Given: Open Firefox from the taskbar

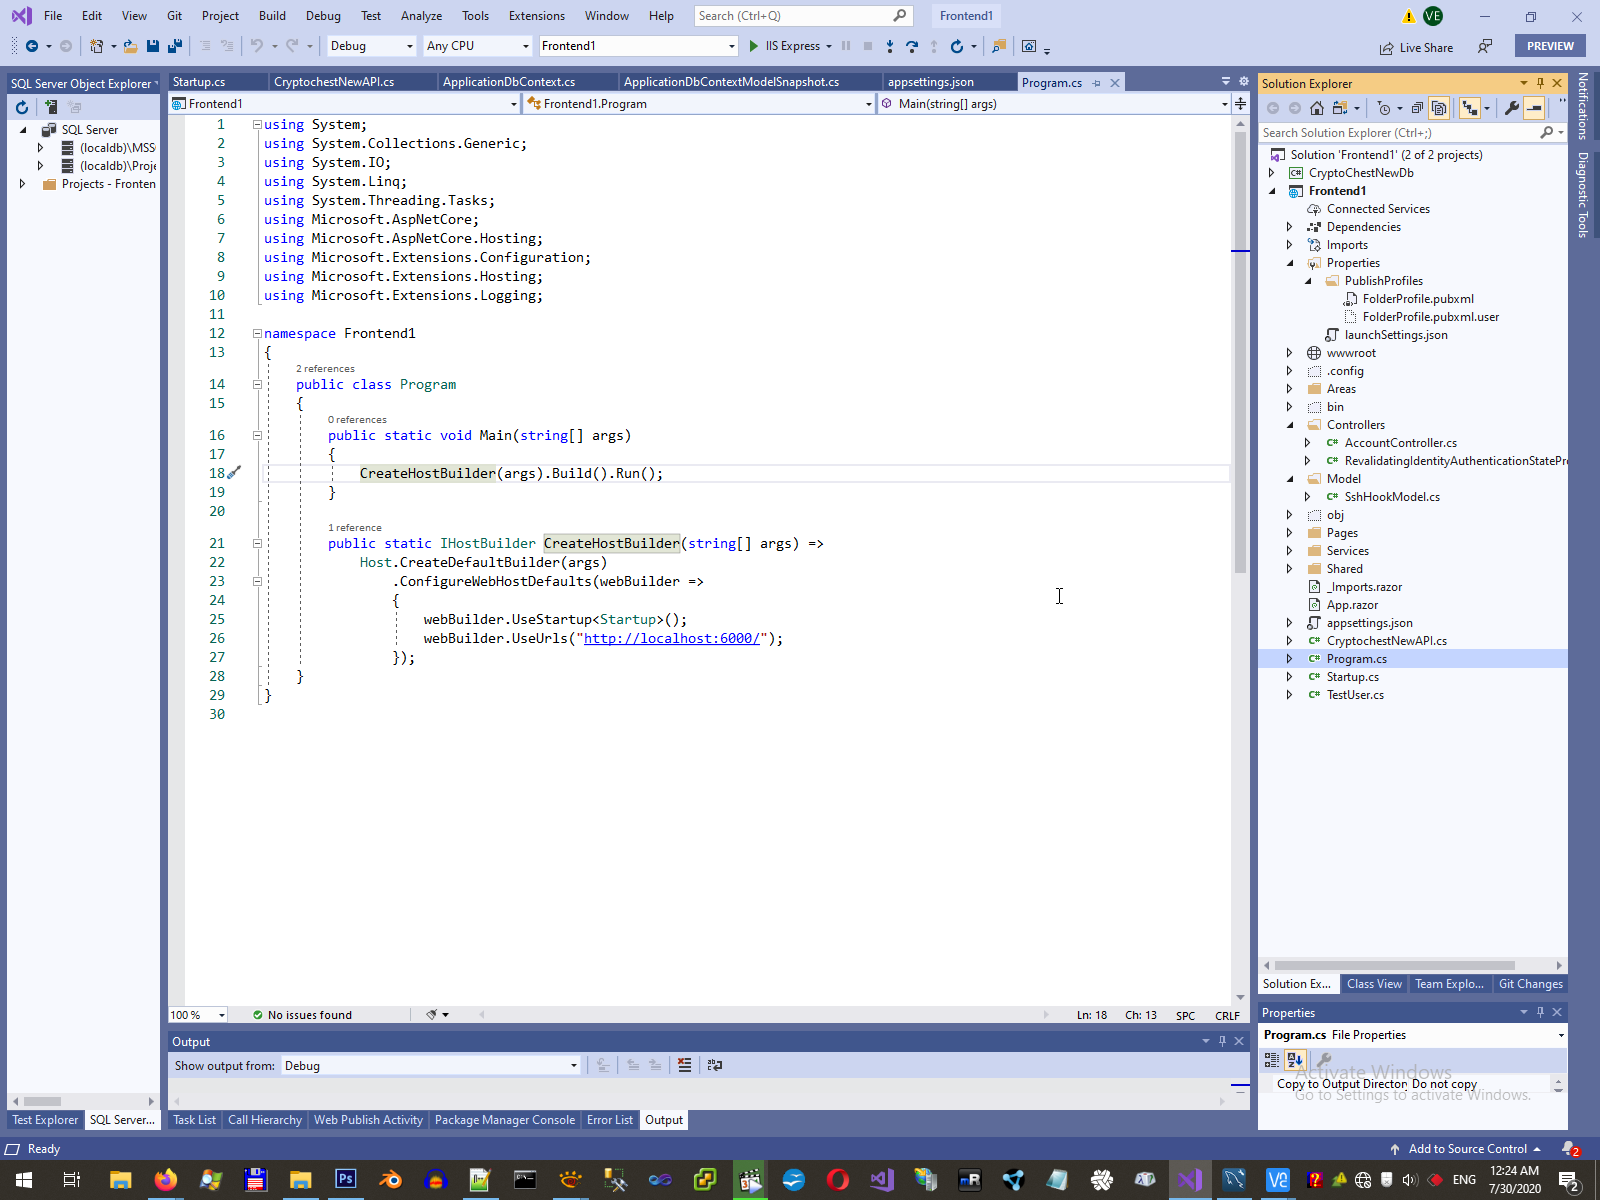Looking at the screenshot, I should tap(165, 1180).
